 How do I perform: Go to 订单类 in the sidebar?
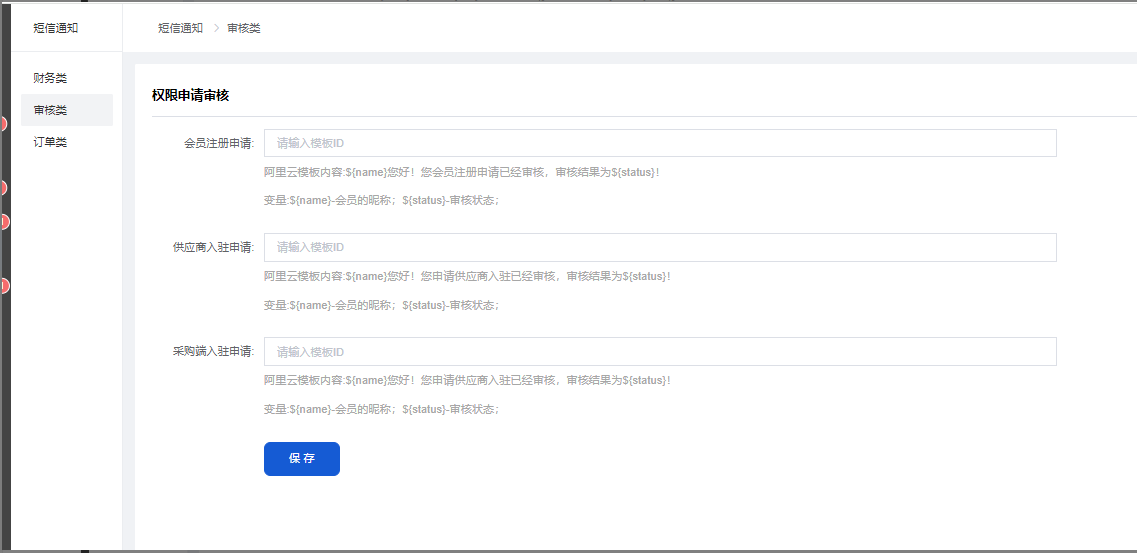click(x=50, y=142)
